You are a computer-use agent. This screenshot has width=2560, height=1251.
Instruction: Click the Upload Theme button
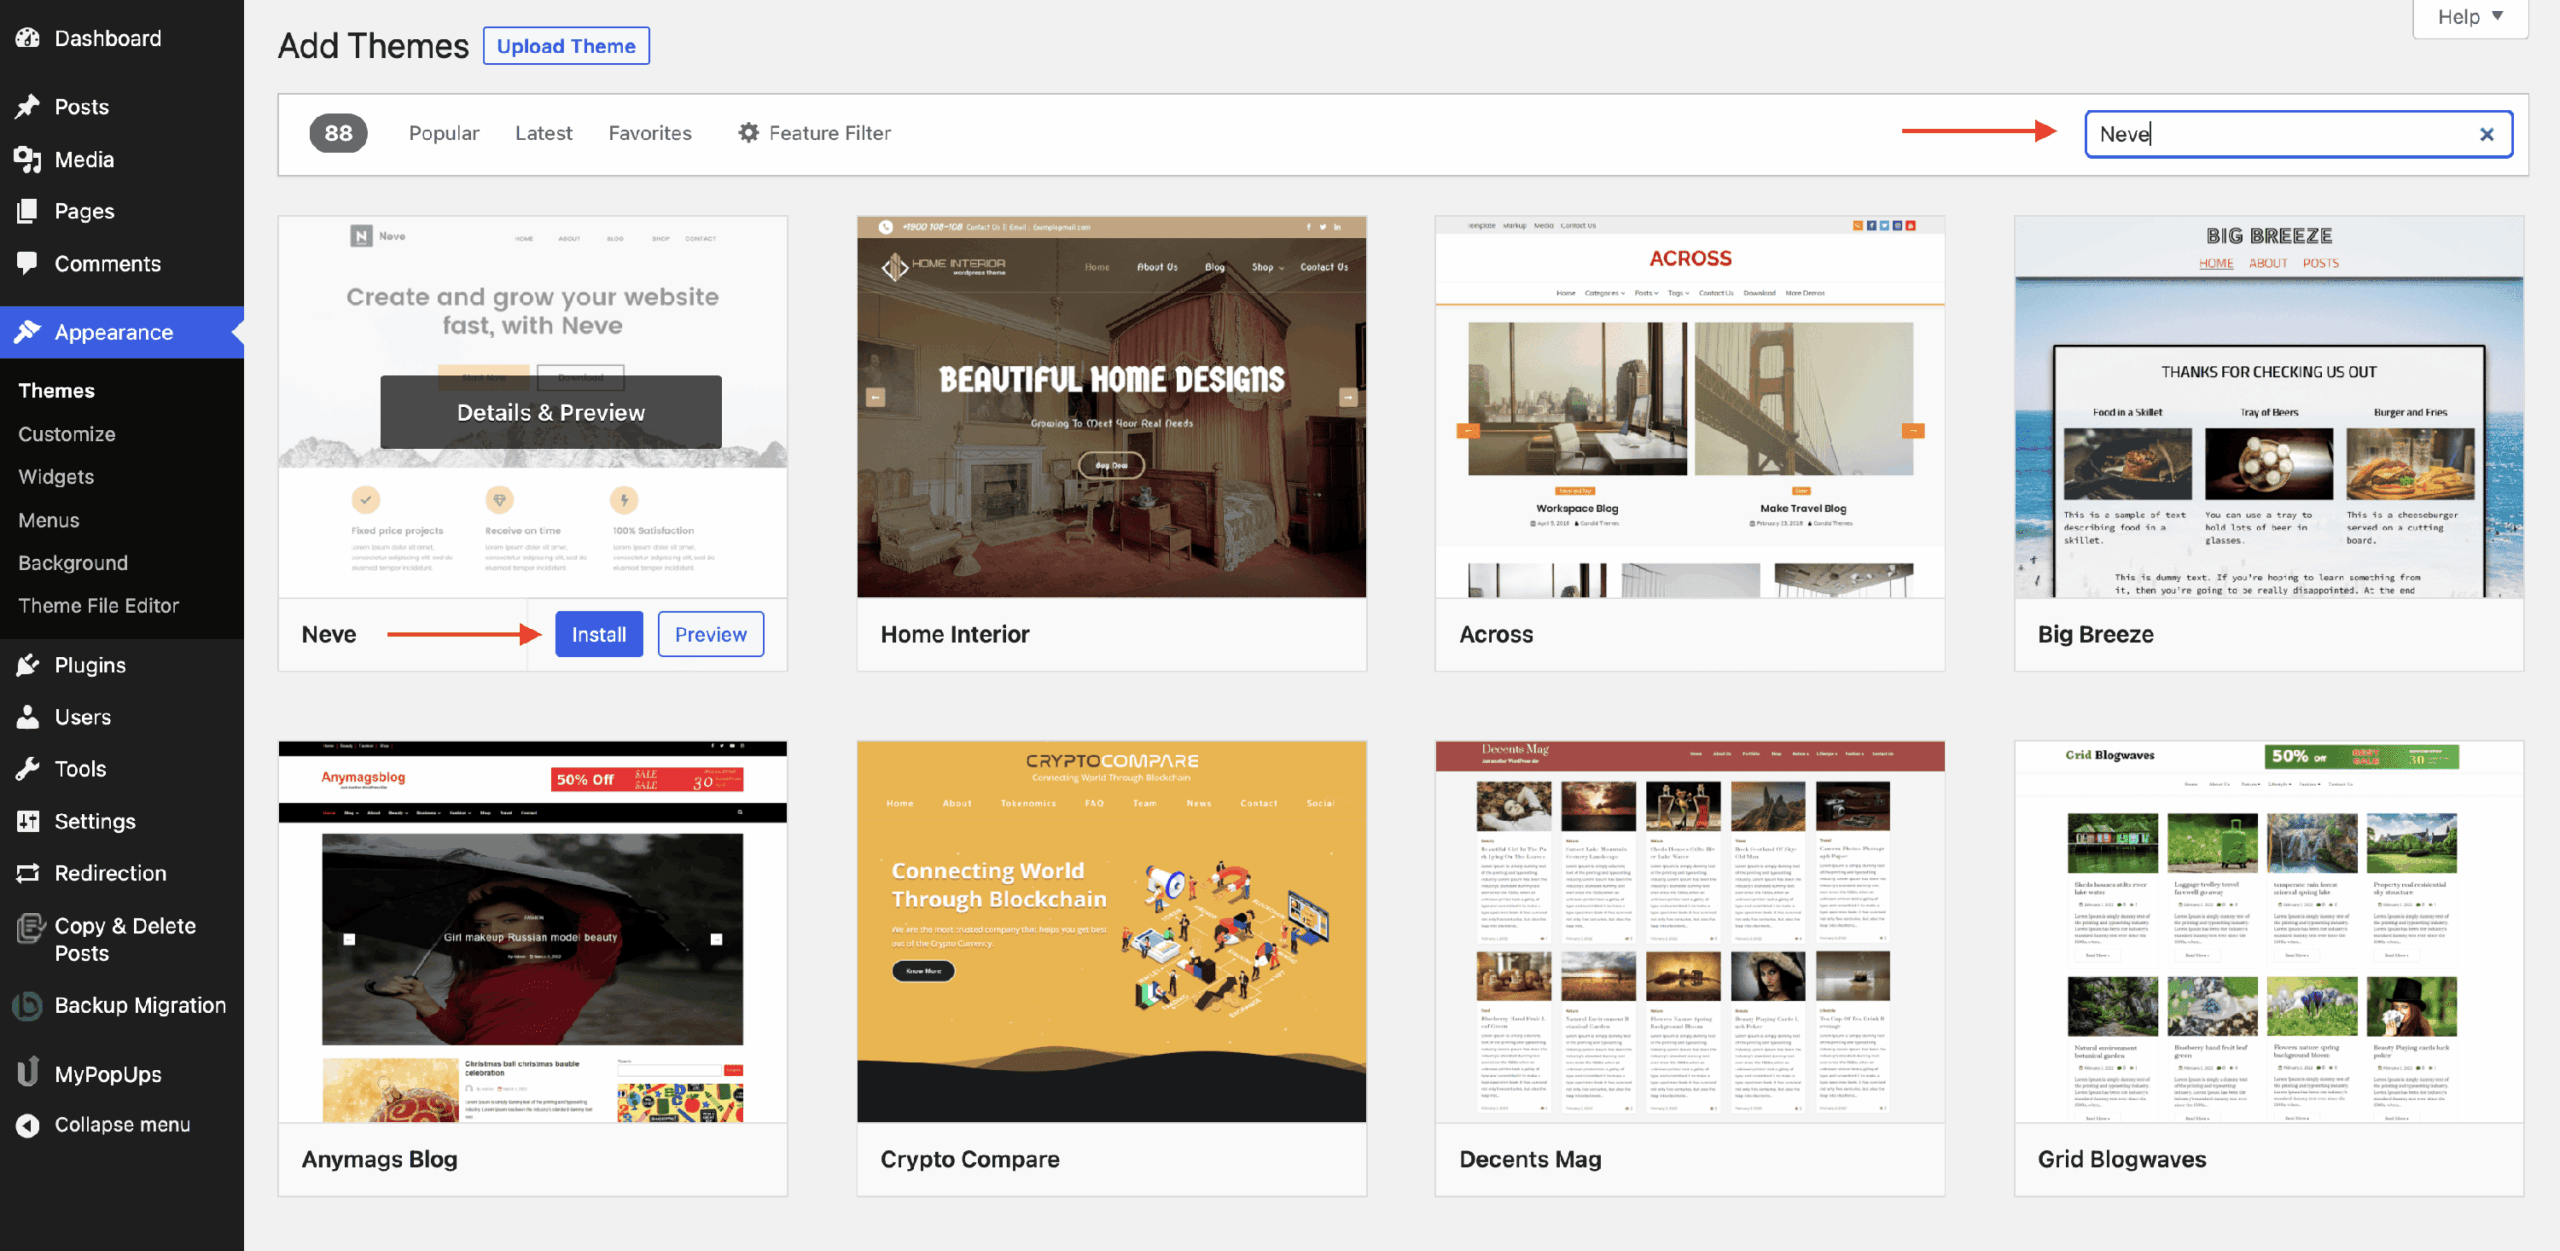(x=566, y=46)
